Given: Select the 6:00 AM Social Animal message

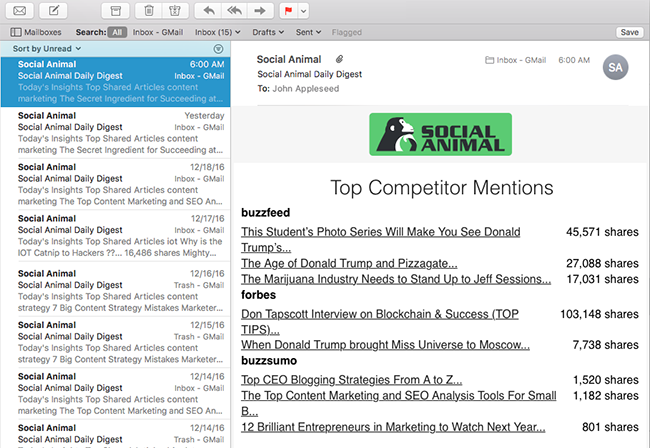Looking at the screenshot, I should 115,82.
